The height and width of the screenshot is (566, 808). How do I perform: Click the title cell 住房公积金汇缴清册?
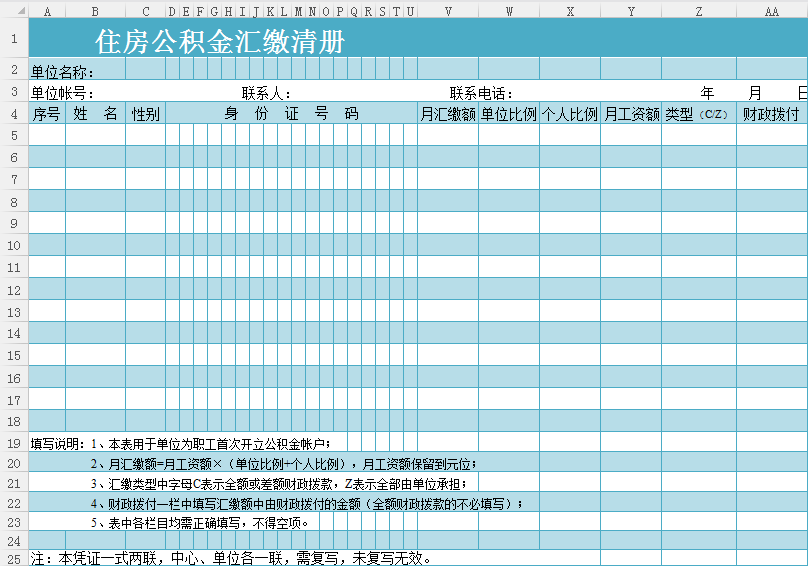coord(220,42)
